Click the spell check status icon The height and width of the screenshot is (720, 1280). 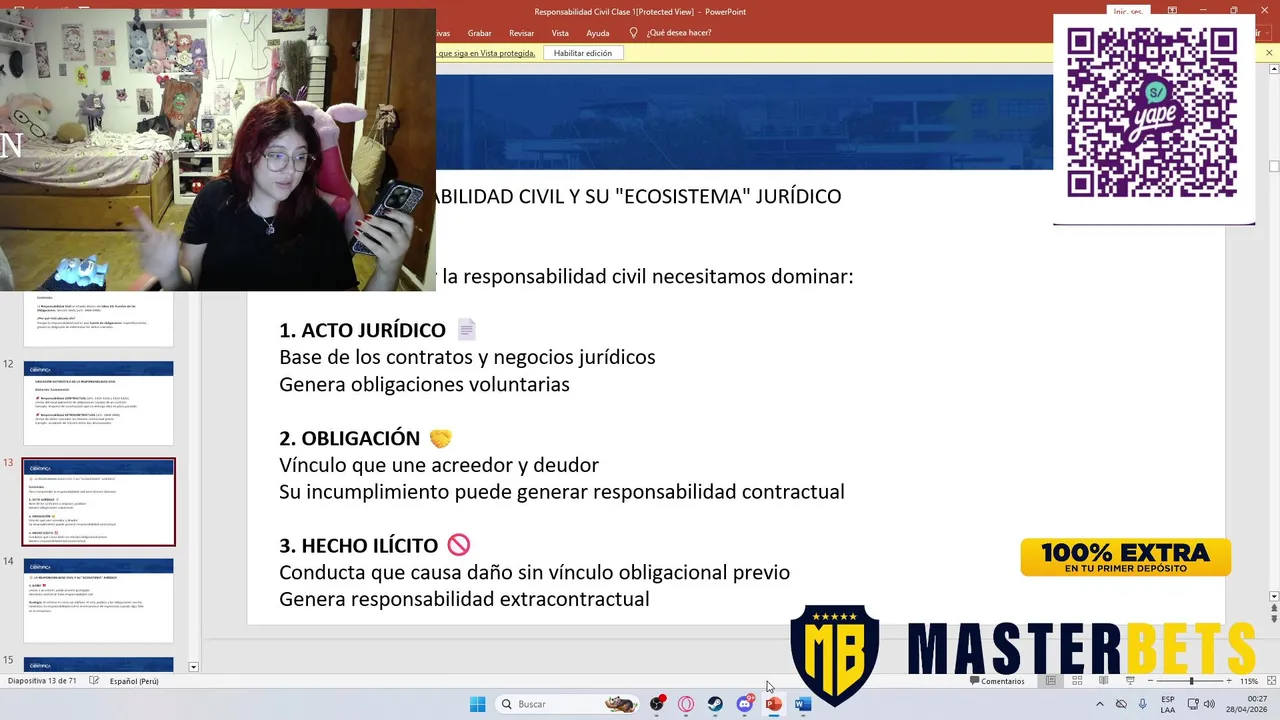(x=94, y=681)
